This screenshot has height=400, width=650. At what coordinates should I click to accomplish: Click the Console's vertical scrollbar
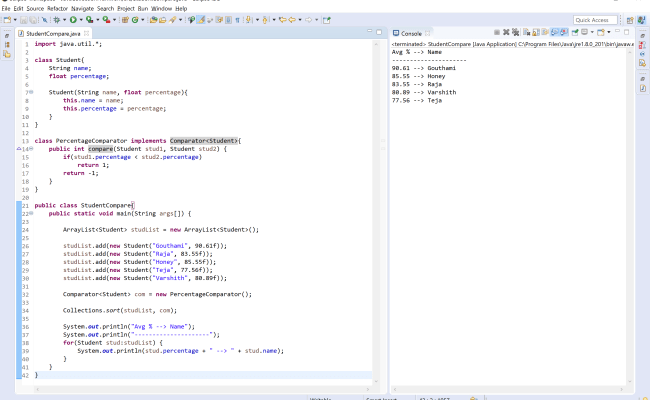pyautogui.click(x=630, y=217)
